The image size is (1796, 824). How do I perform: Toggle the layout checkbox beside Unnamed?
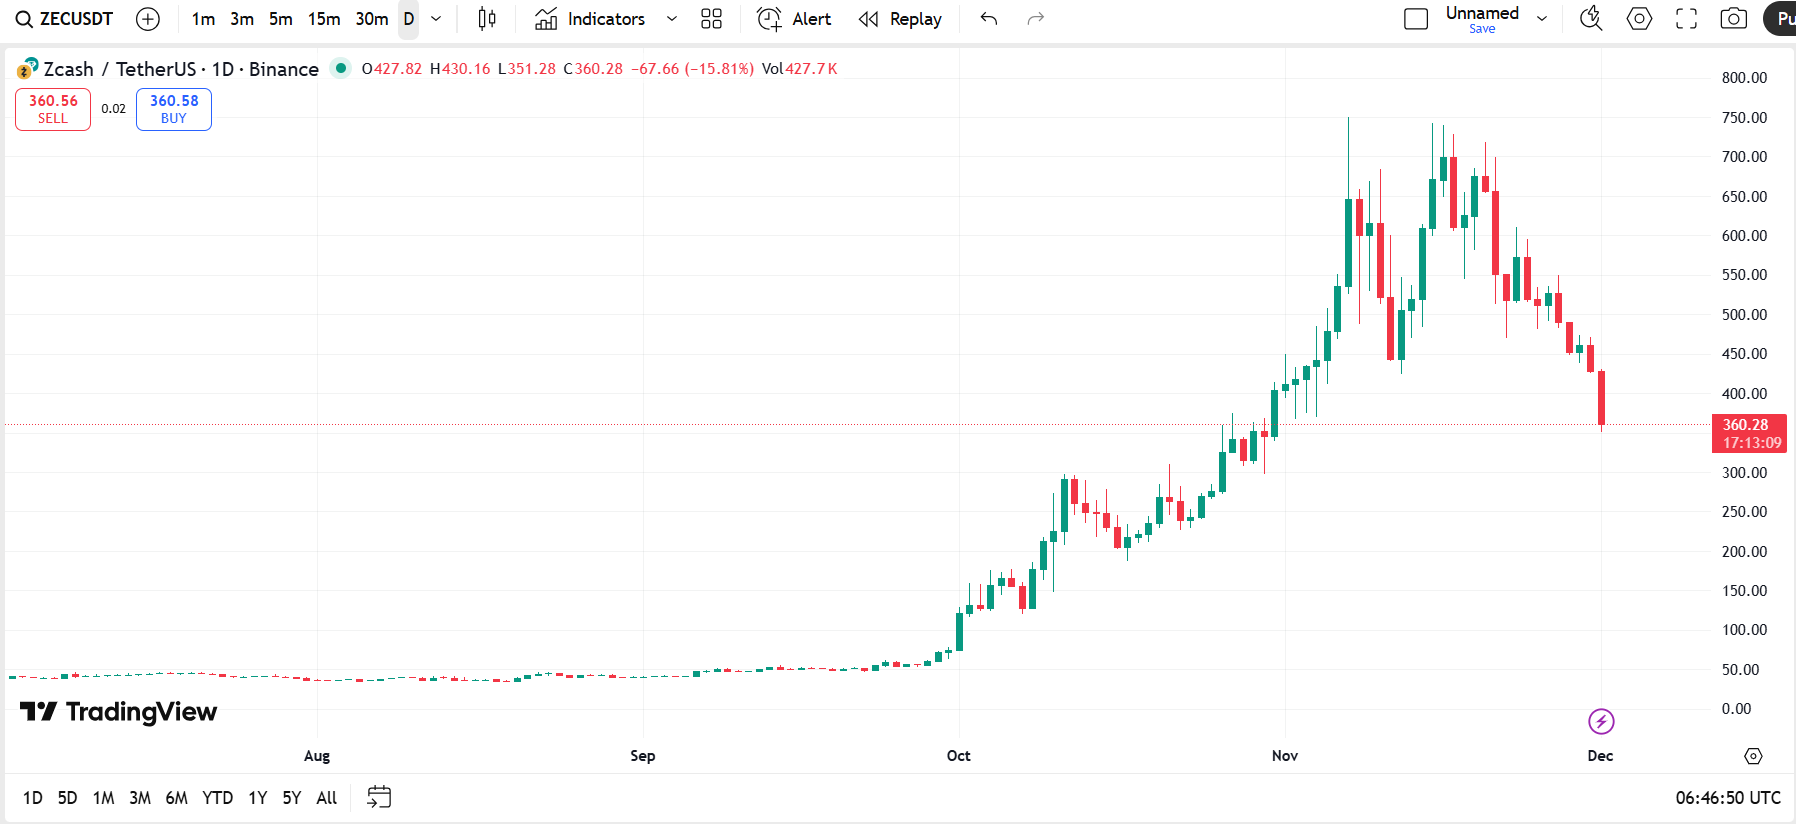1416,19
